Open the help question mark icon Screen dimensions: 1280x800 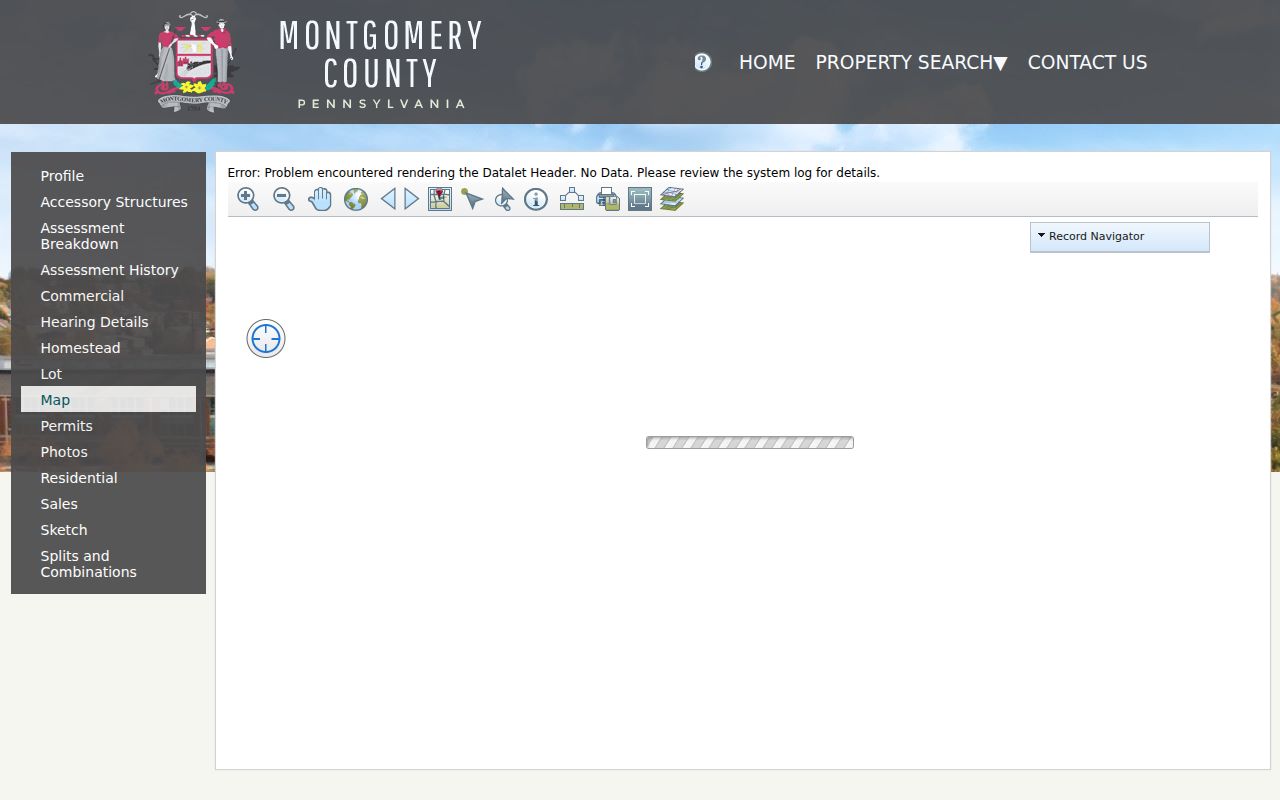(x=702, y=62)
